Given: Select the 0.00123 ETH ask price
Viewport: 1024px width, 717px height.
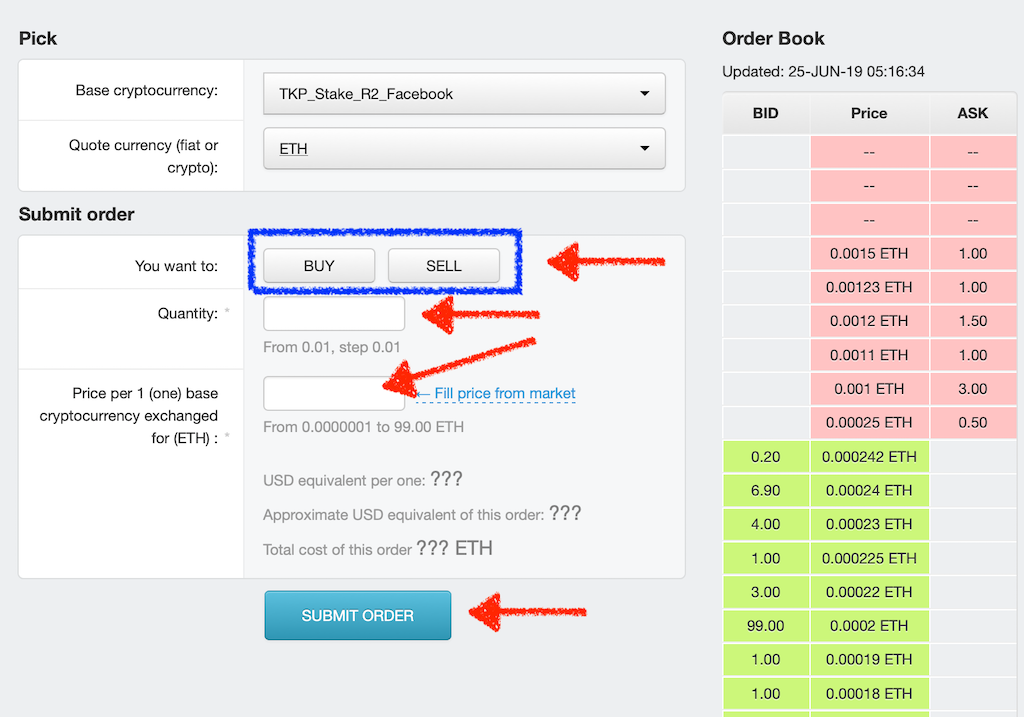Looking at the screenshot, I should tap(869, 287).
